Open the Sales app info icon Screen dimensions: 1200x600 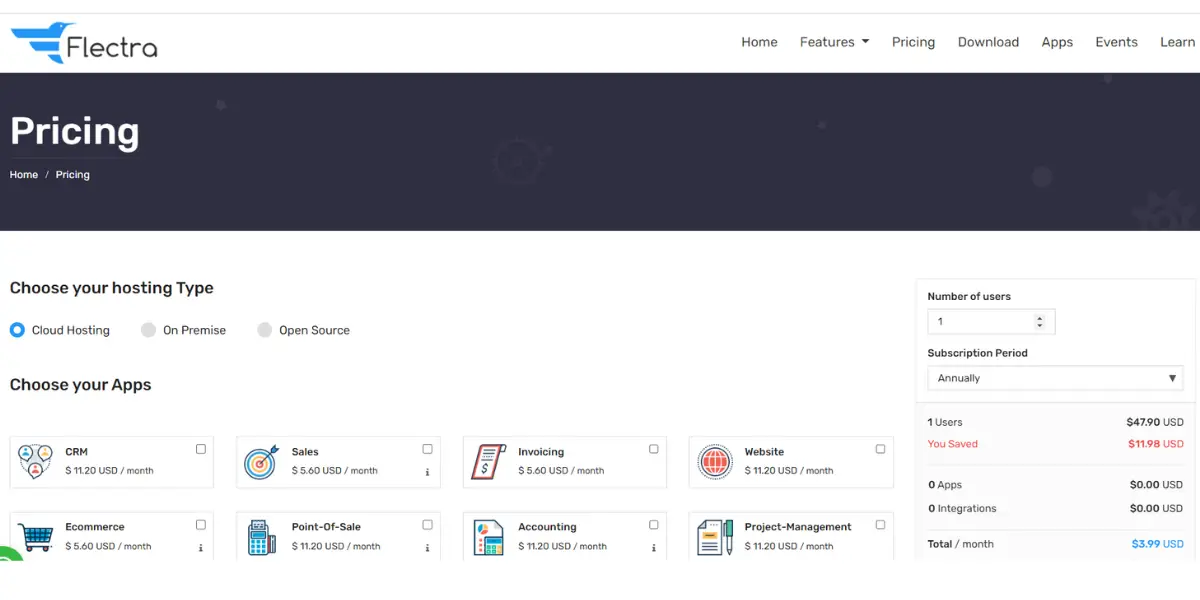[x=427, y=472]
